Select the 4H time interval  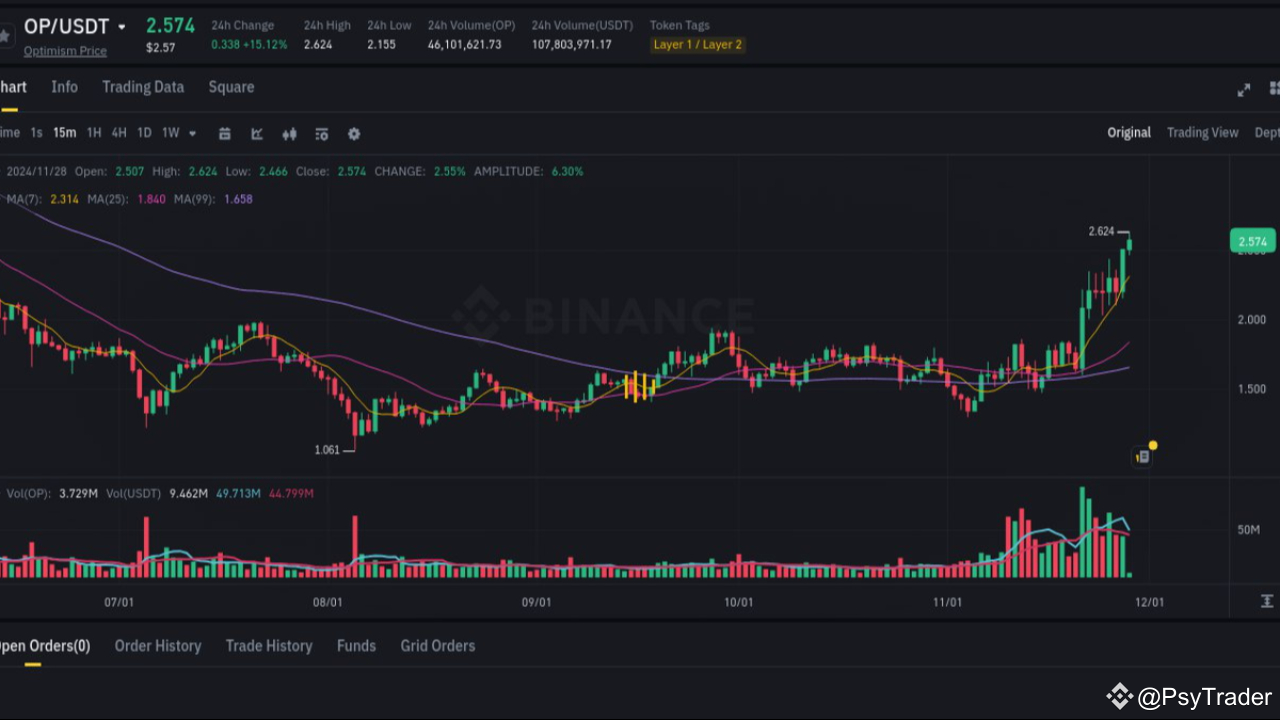119,133
